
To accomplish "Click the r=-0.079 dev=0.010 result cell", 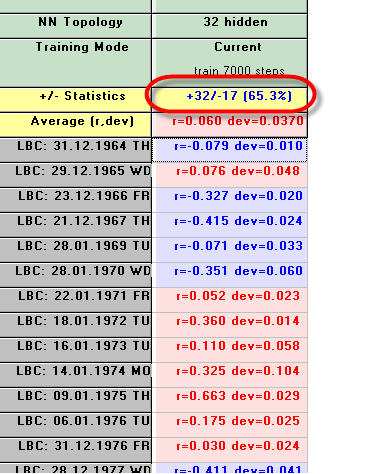I will (230, 150).
